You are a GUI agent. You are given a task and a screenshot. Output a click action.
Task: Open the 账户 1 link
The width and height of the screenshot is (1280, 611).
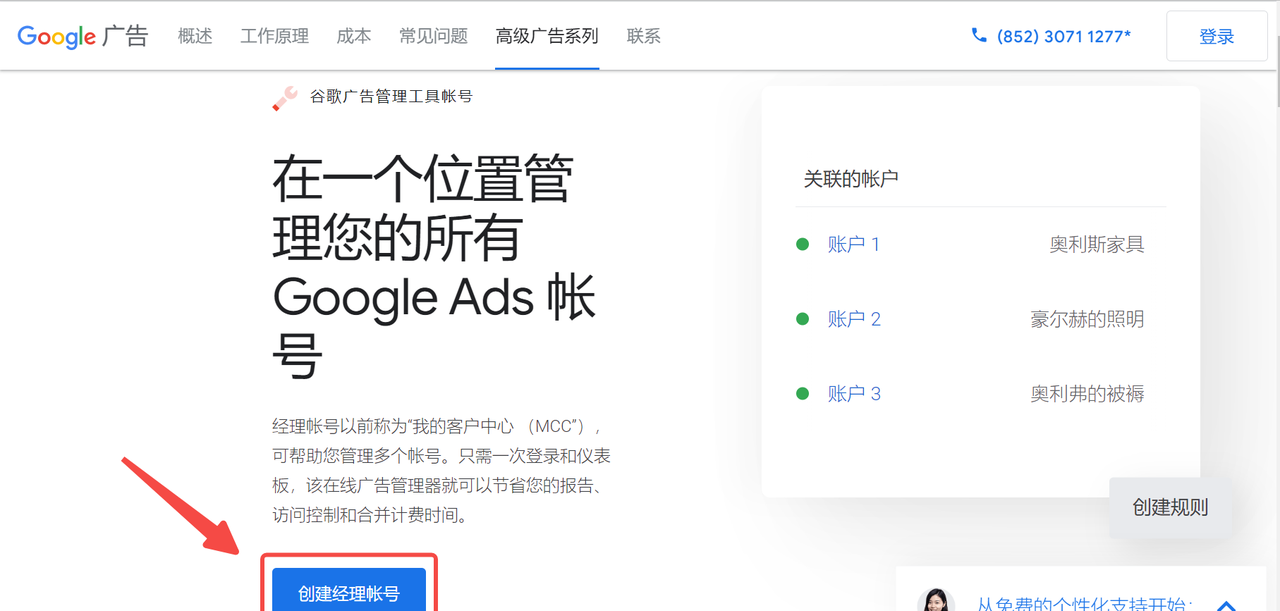[853, 244]
